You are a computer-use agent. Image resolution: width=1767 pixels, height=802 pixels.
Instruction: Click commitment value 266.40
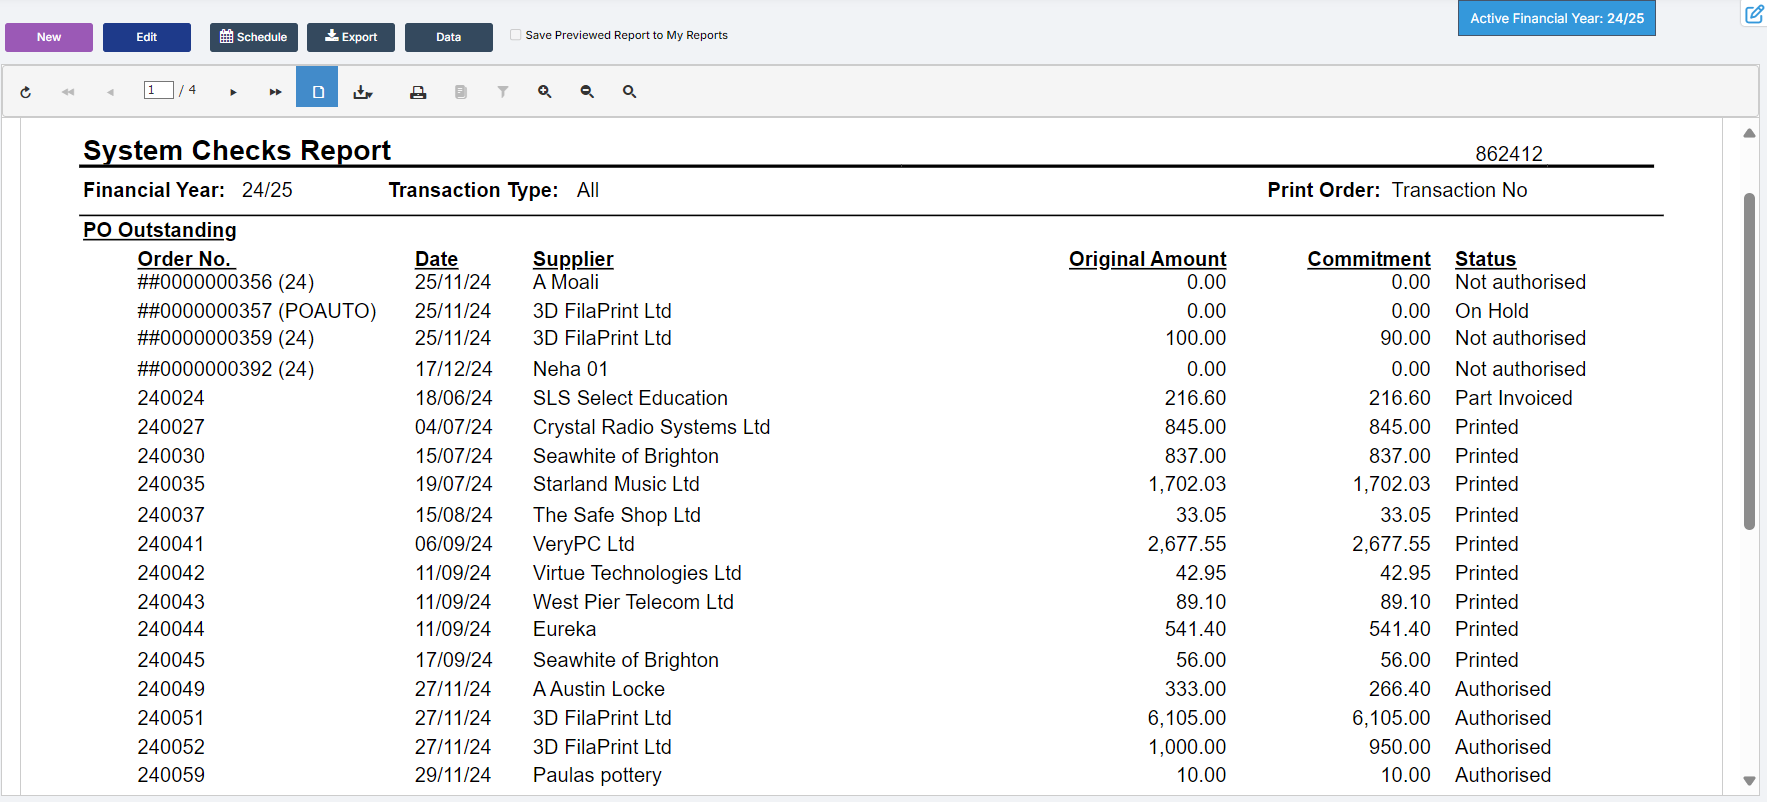coord(1400,689)
